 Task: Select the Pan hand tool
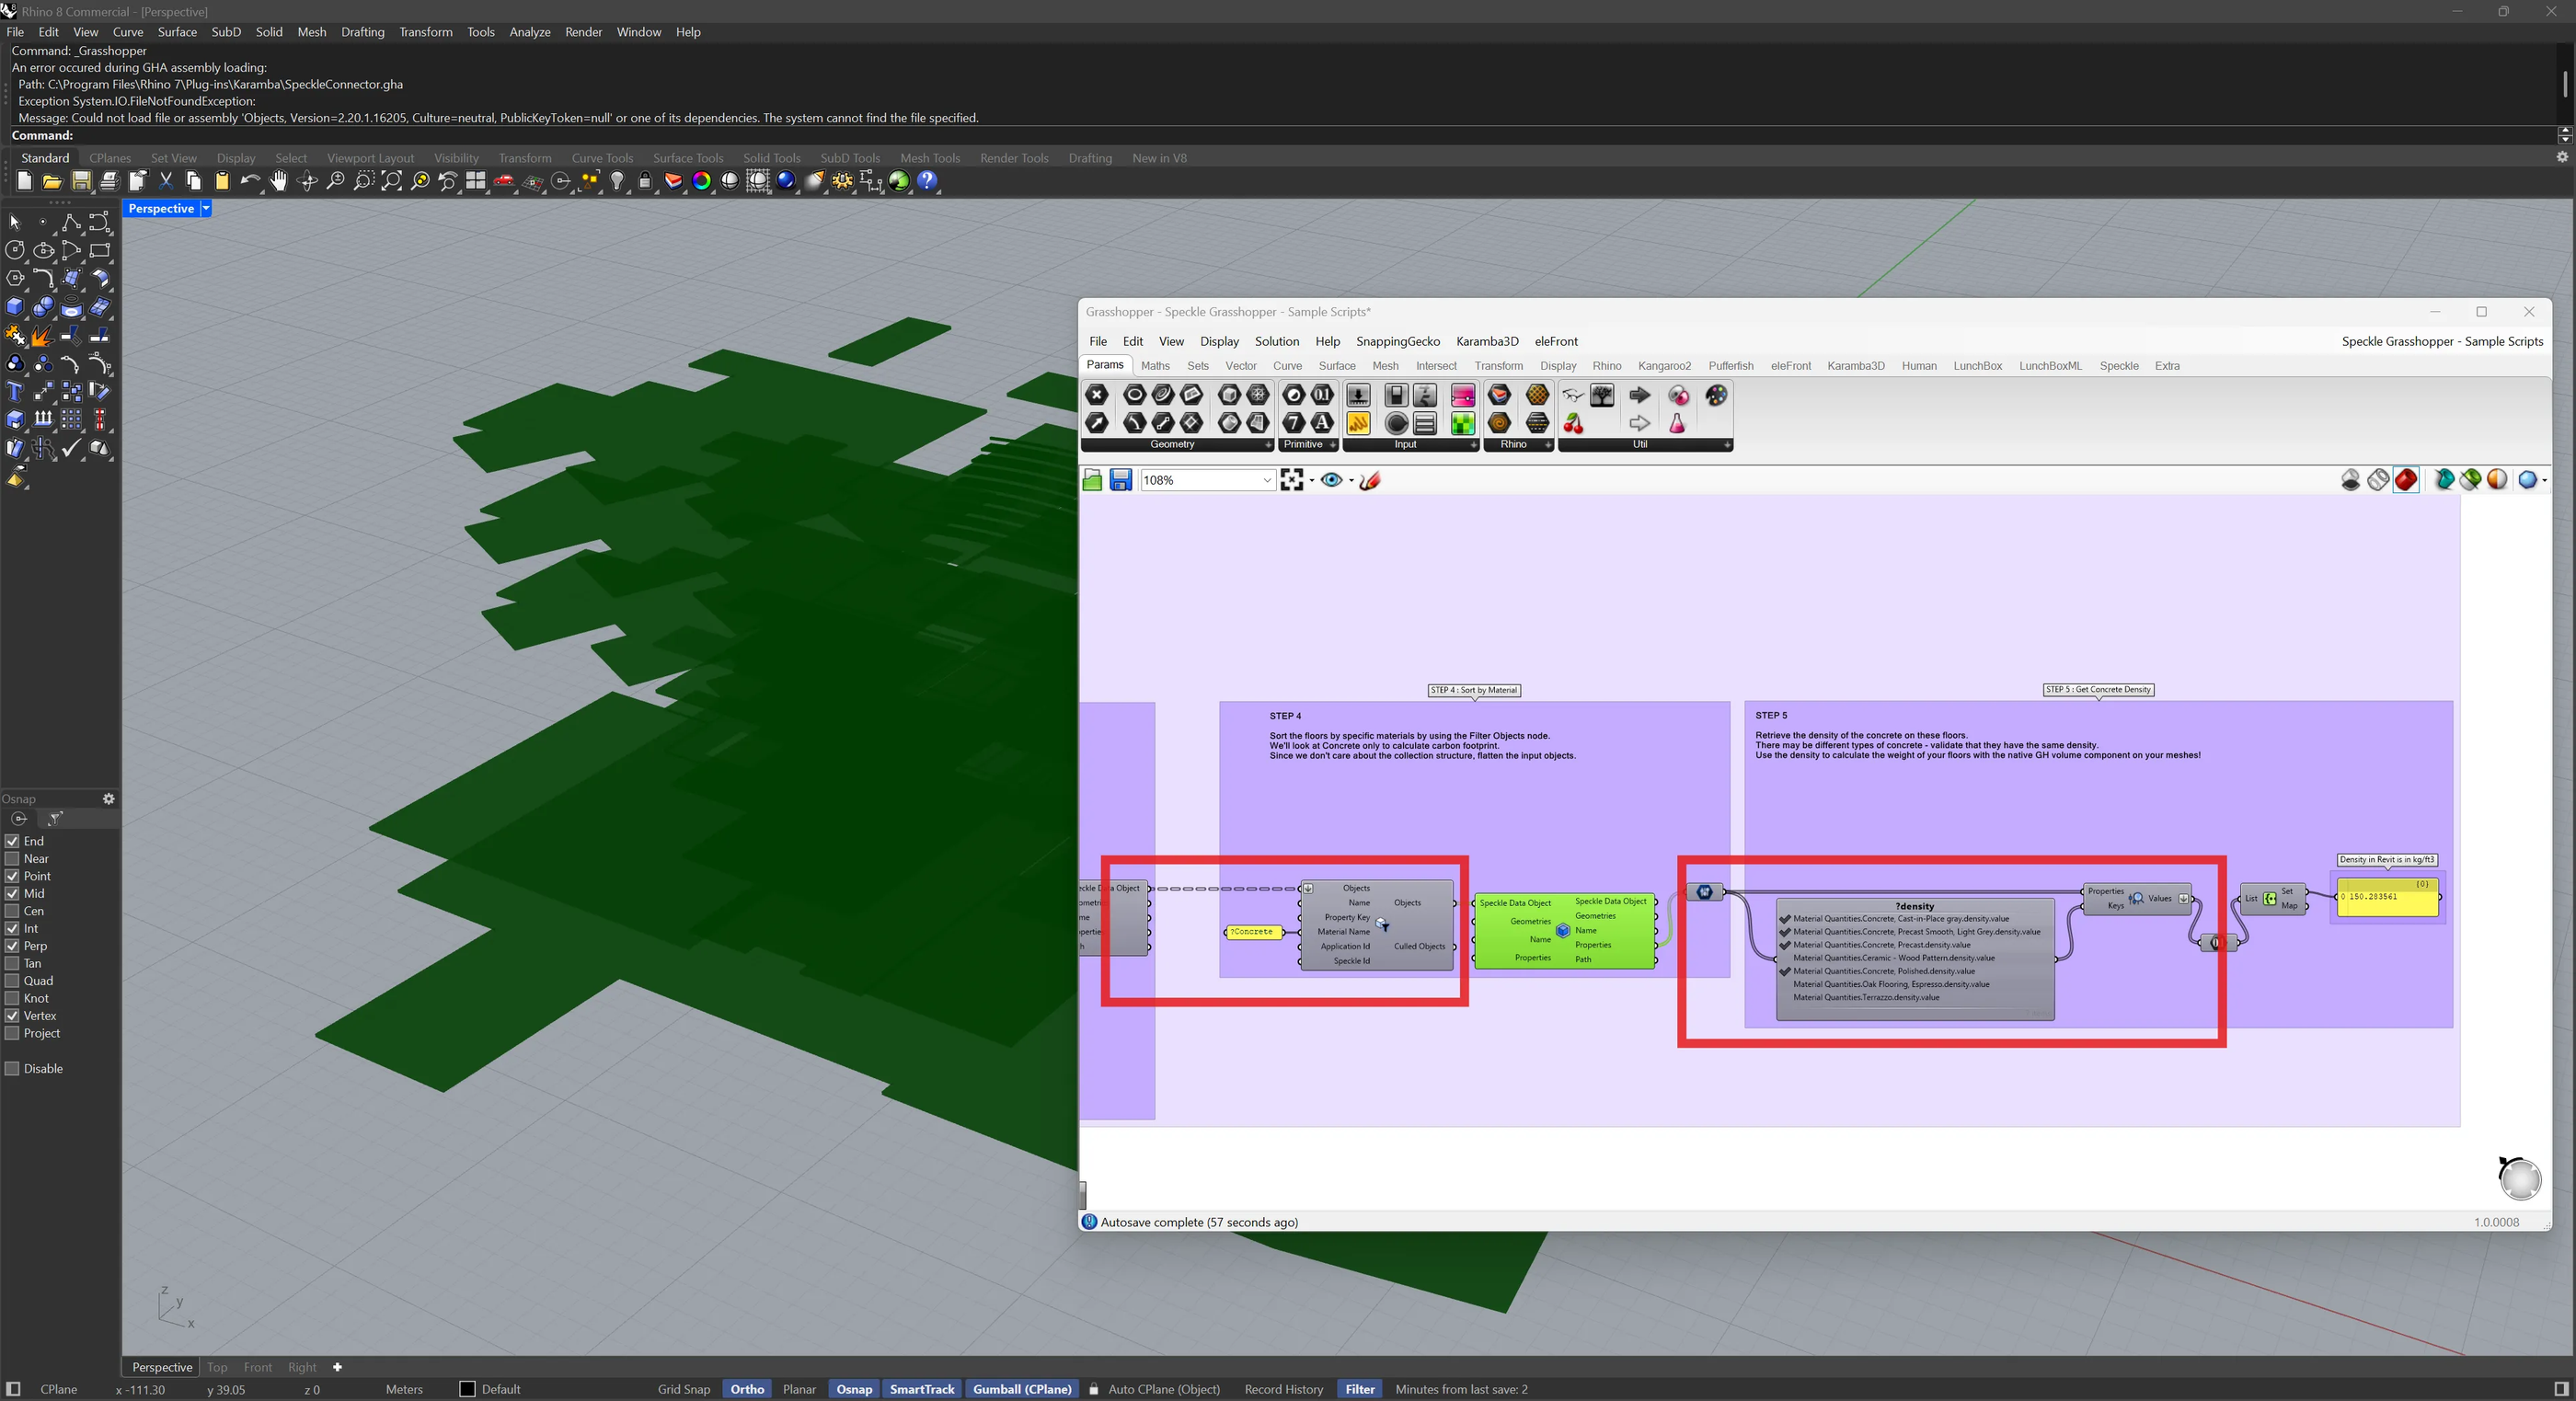[x=279, y=181]
